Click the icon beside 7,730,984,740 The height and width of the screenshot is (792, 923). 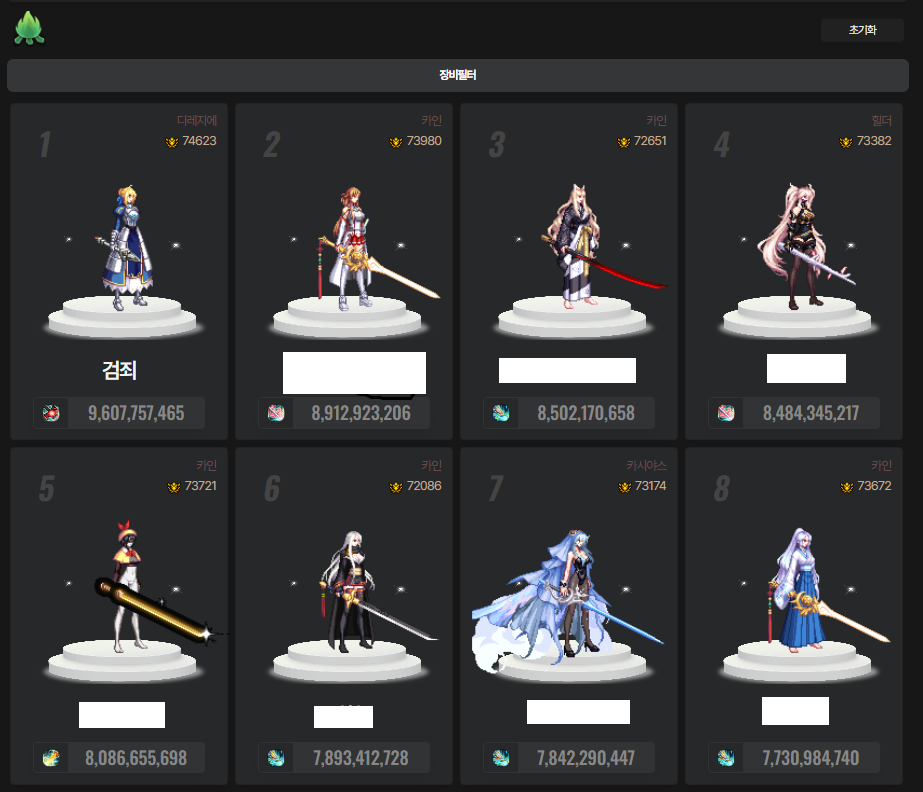726,758
